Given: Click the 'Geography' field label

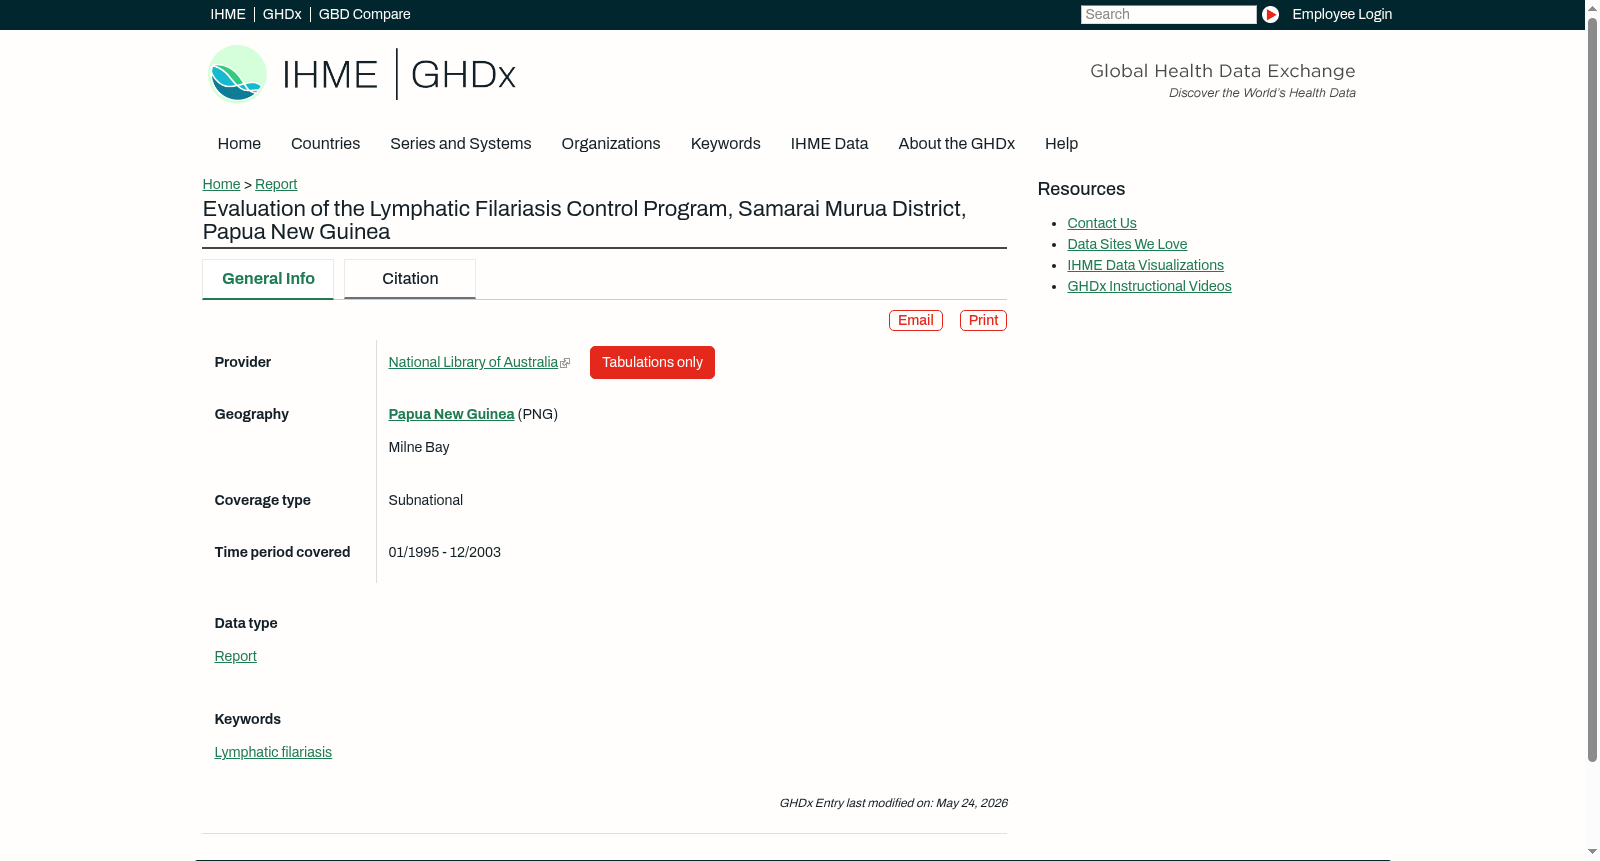Looking at the screenshot, I should [252, 414].
